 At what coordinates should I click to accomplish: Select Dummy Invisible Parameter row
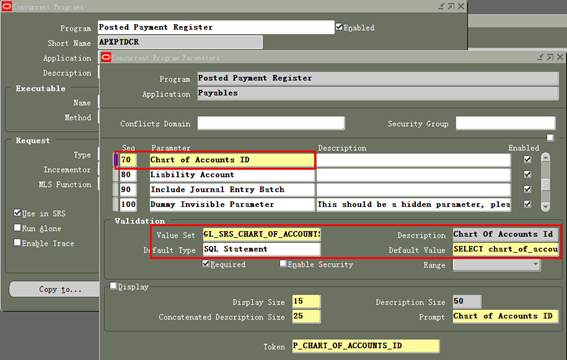point(232,204)
